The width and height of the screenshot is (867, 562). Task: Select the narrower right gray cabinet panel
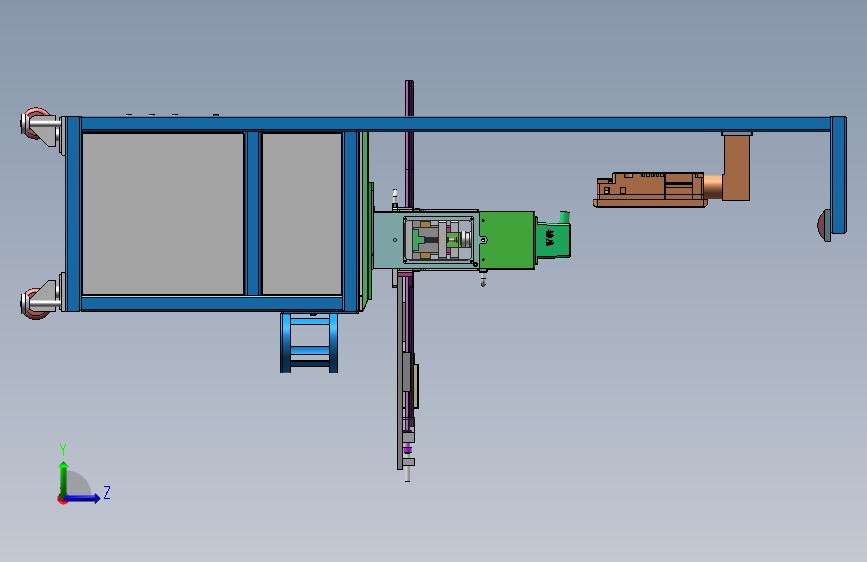302,214
